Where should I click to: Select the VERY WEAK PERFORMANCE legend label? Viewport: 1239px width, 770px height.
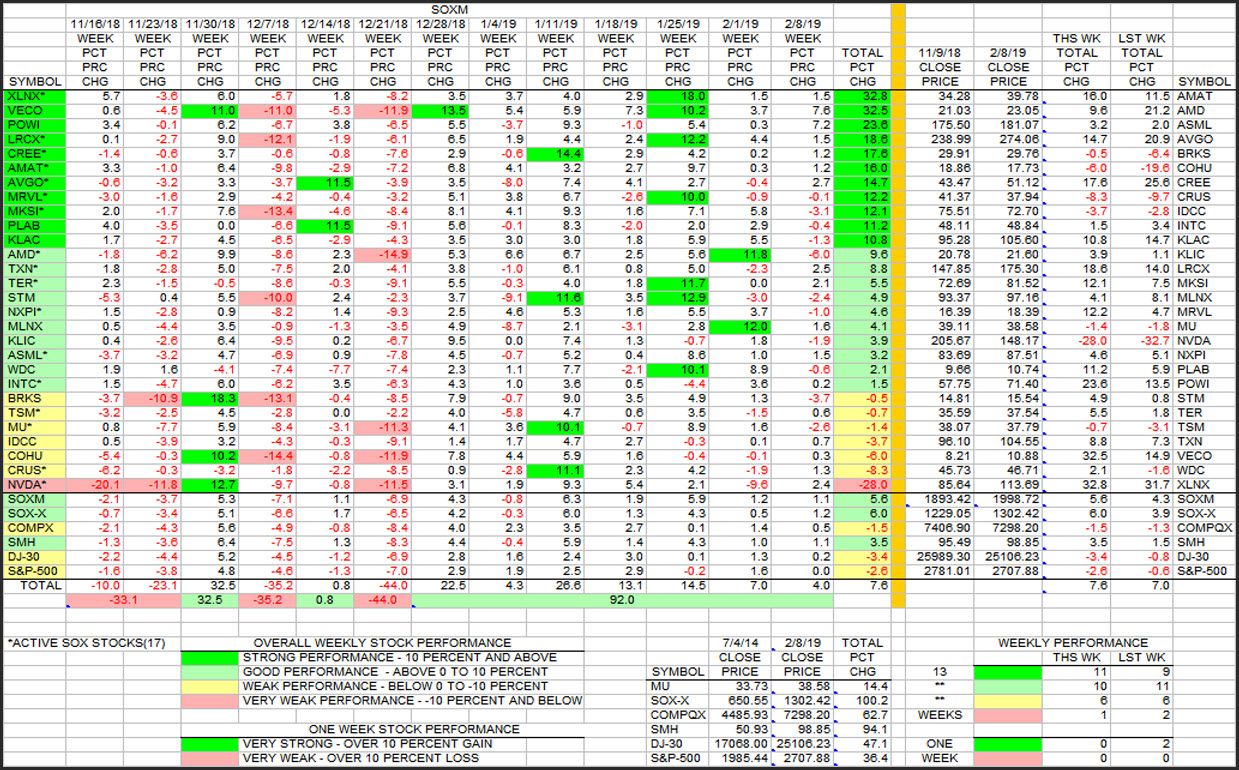point(411,701)
